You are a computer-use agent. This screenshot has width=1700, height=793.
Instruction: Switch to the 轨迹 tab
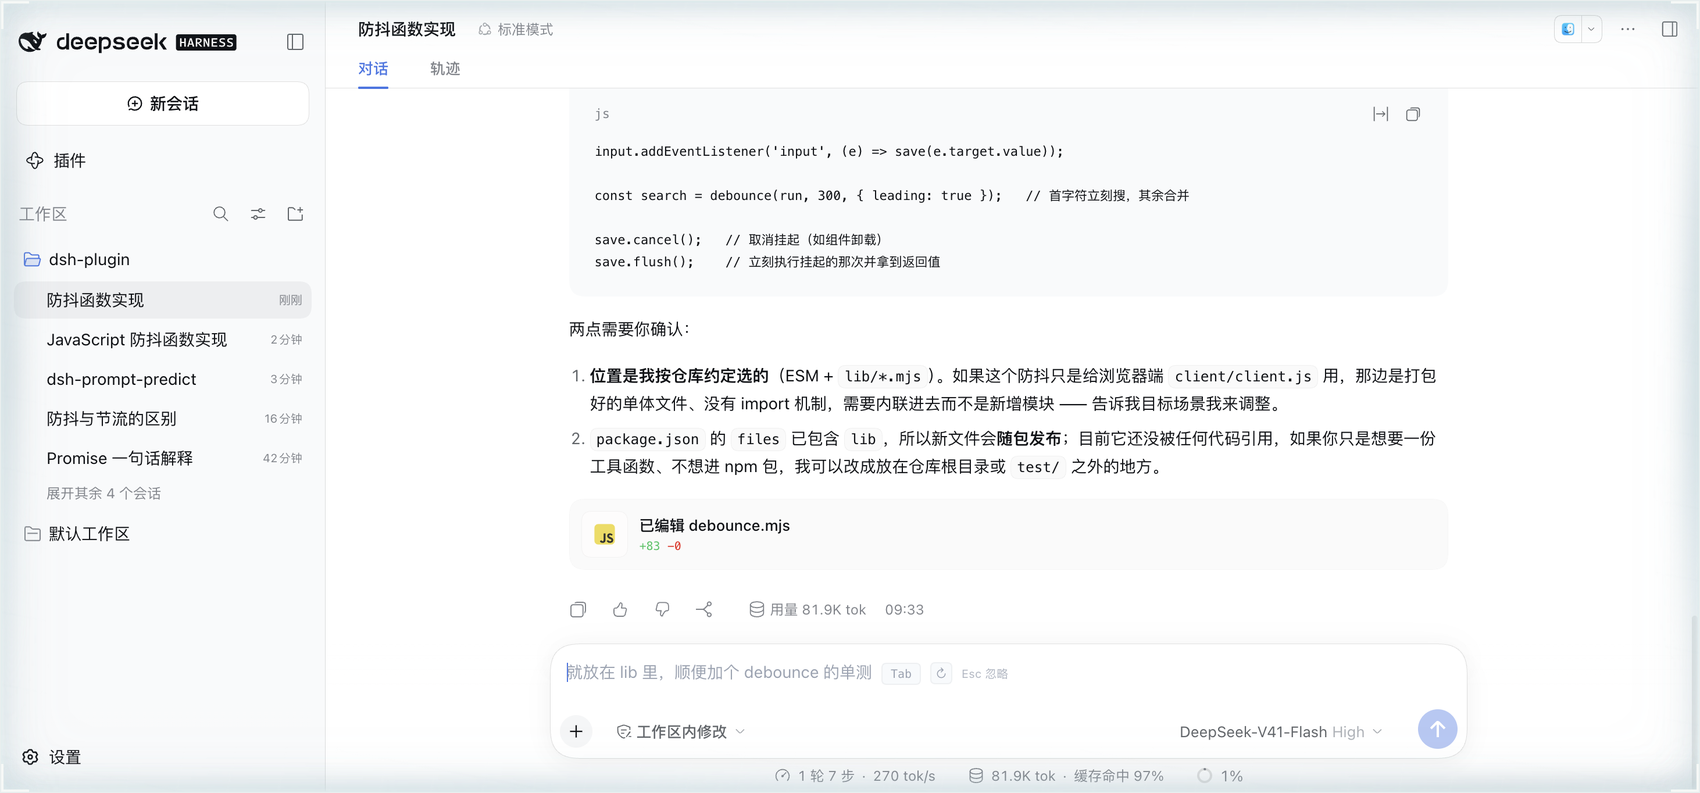point(445,69)
